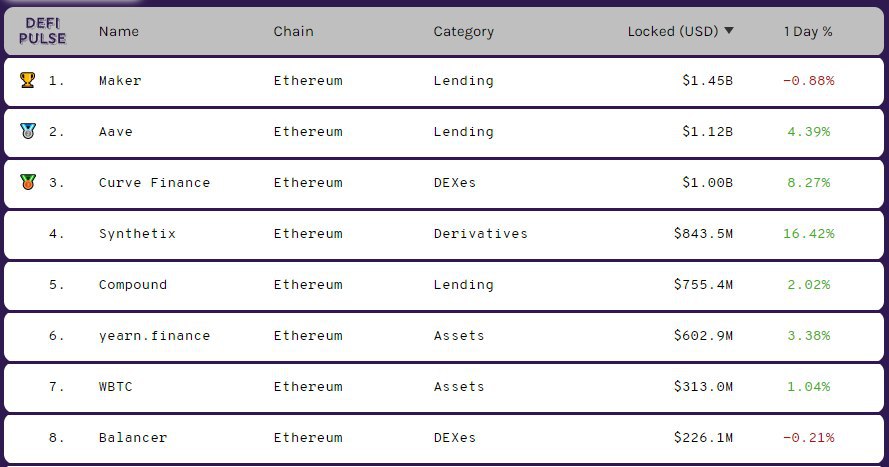The width and height of the screenshot is (889, 467).
Task: Sort the table by Chain column
Action: tap(293, 31)
